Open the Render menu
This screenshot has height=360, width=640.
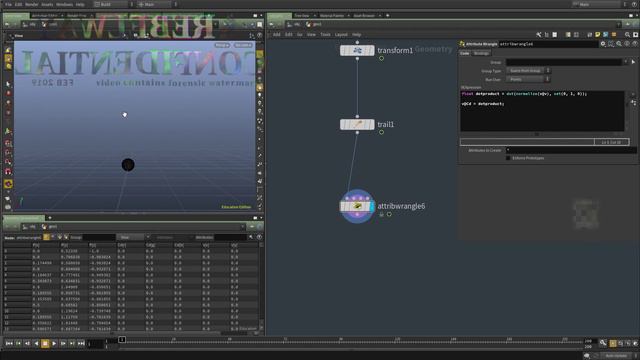tap(32, 4)
